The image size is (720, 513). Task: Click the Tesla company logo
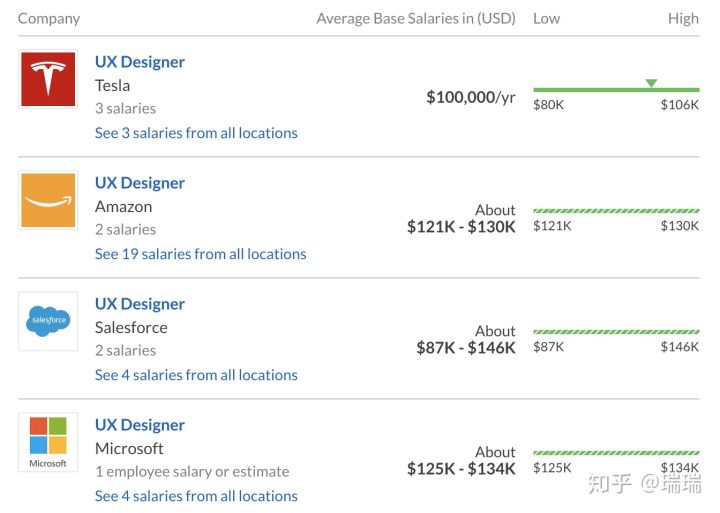(48, 79)
